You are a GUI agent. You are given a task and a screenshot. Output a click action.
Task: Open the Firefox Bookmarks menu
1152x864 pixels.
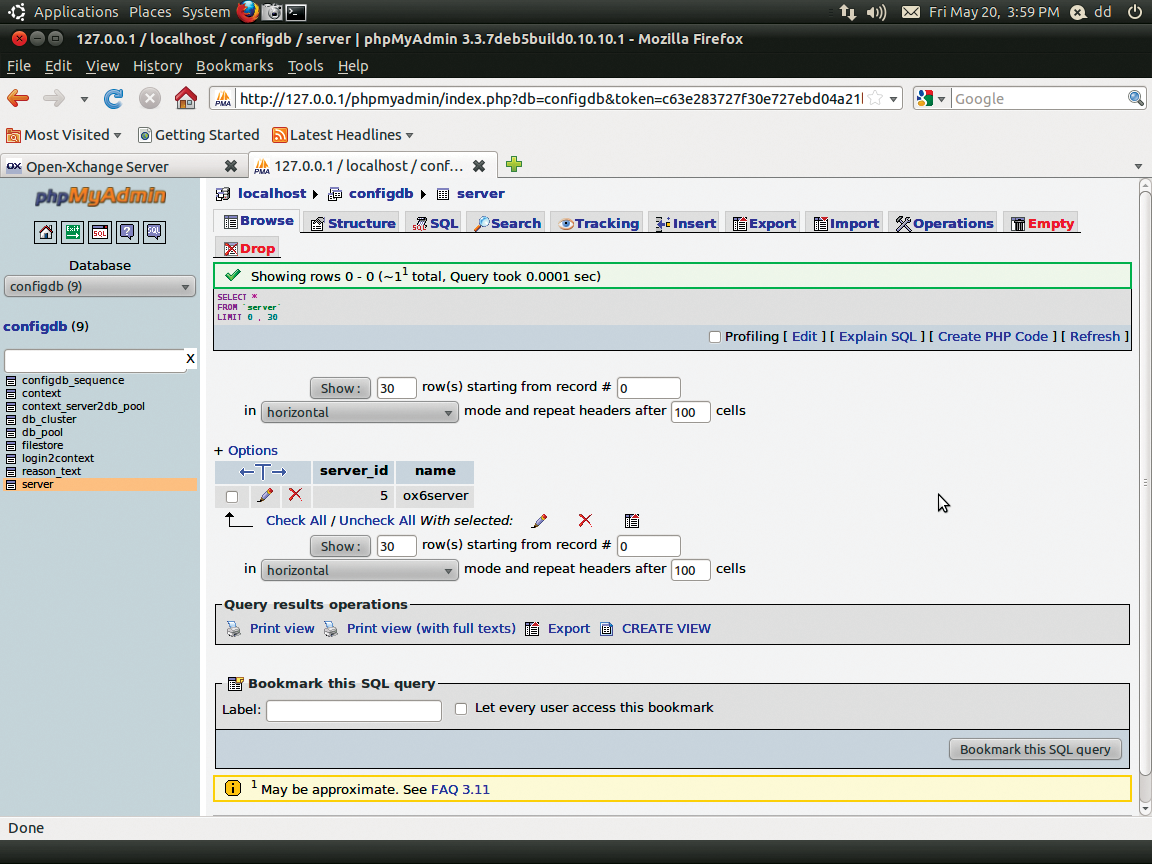(234, 66)
